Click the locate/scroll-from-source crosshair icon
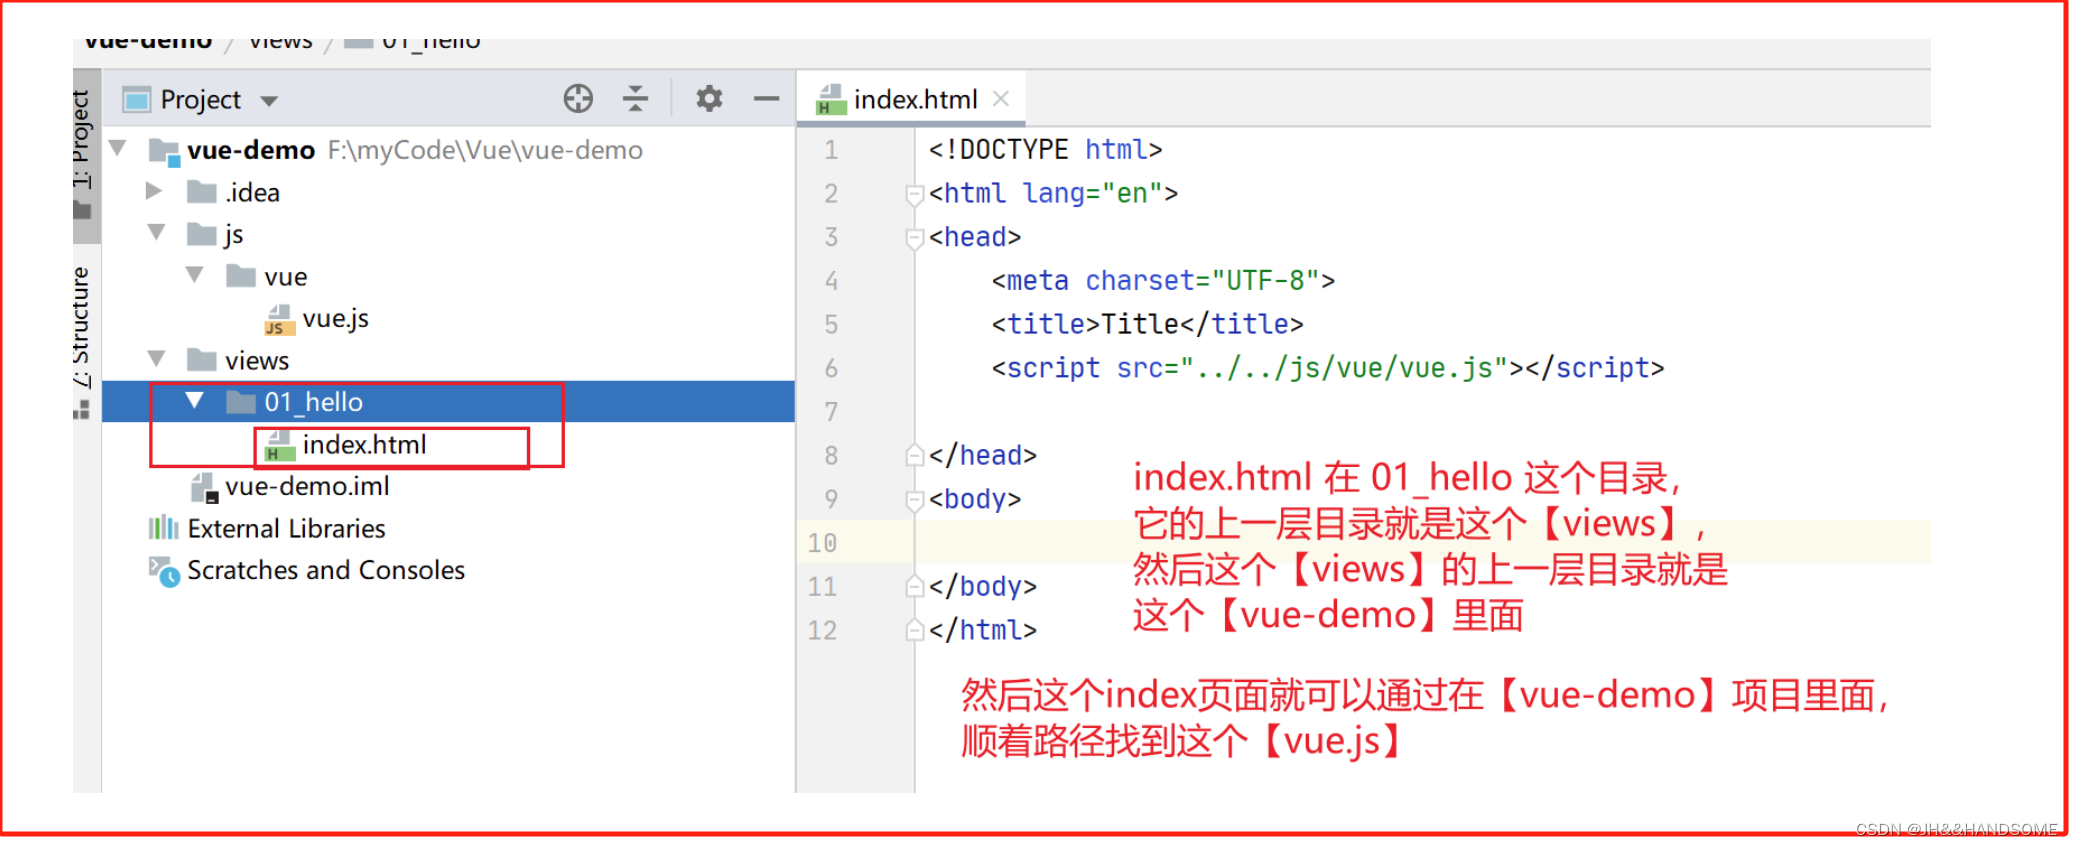The width and height of the screenshot is (2073, 846). click(x=578, y=99)
